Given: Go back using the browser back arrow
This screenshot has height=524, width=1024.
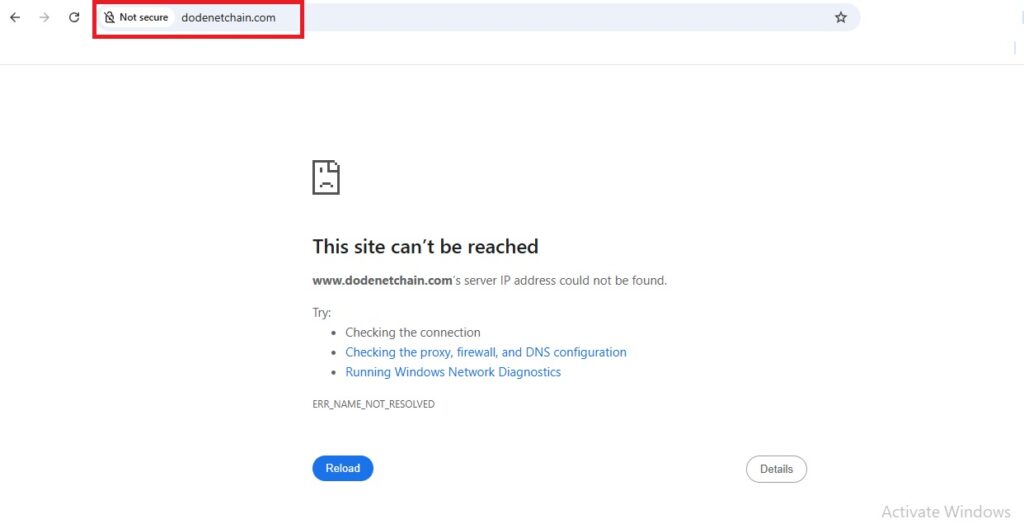Looking at the screenshot, I should [15, 18].
